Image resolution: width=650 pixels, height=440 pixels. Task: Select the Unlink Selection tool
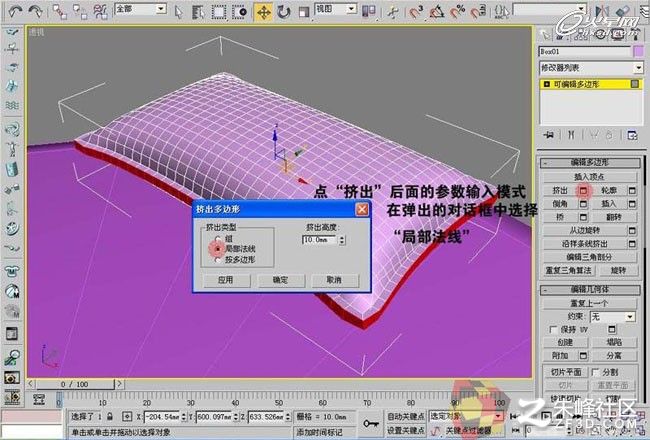[80, 12]
